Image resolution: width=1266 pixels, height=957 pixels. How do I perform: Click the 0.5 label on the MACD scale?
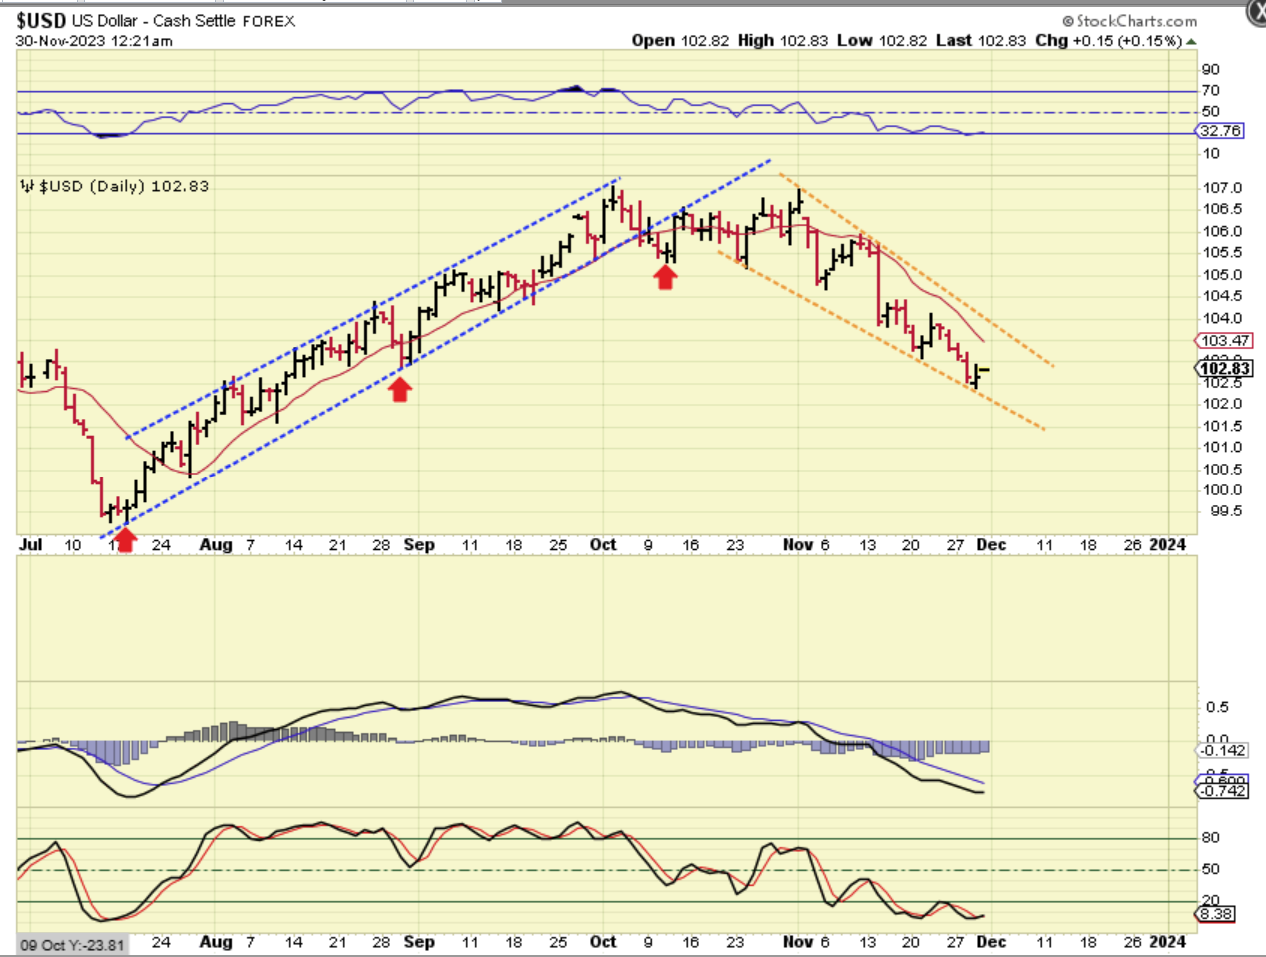(x=1217, y=707)
